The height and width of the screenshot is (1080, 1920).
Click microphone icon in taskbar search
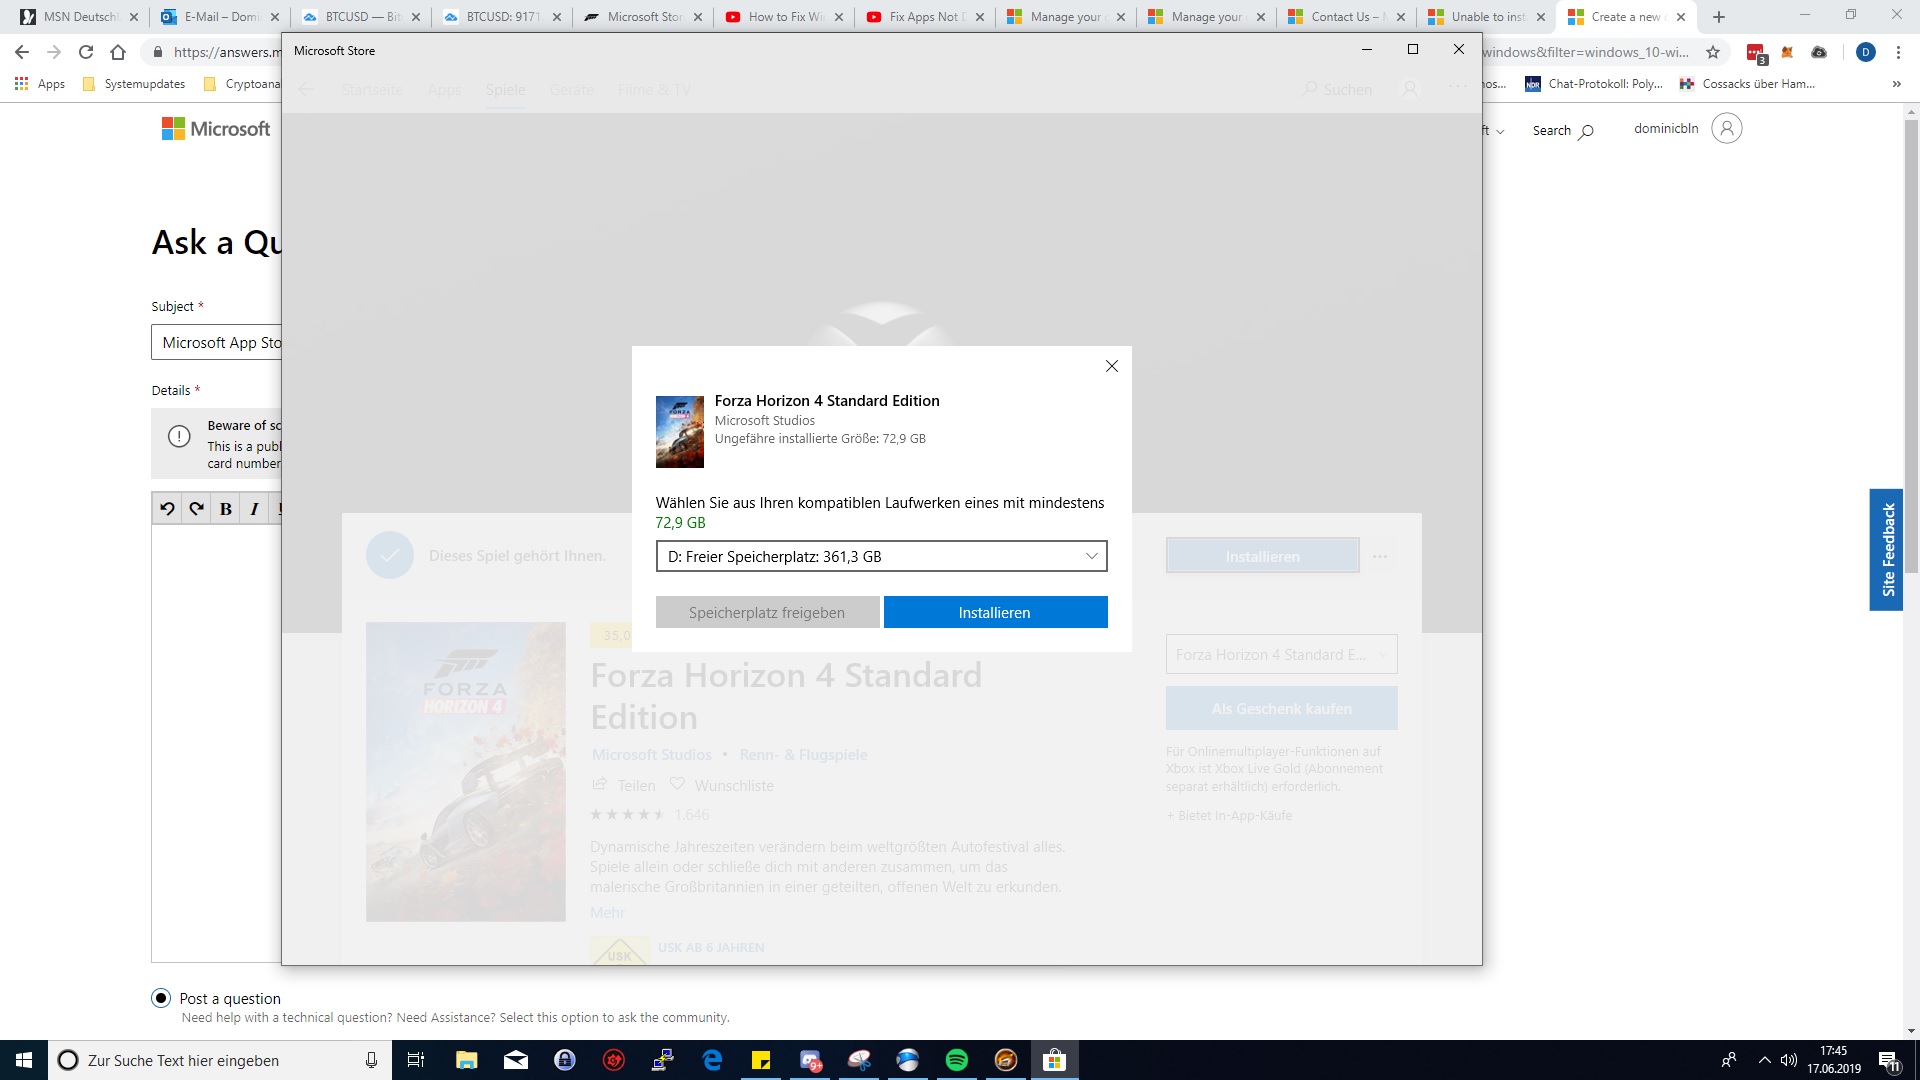[x=371, y=1060]
